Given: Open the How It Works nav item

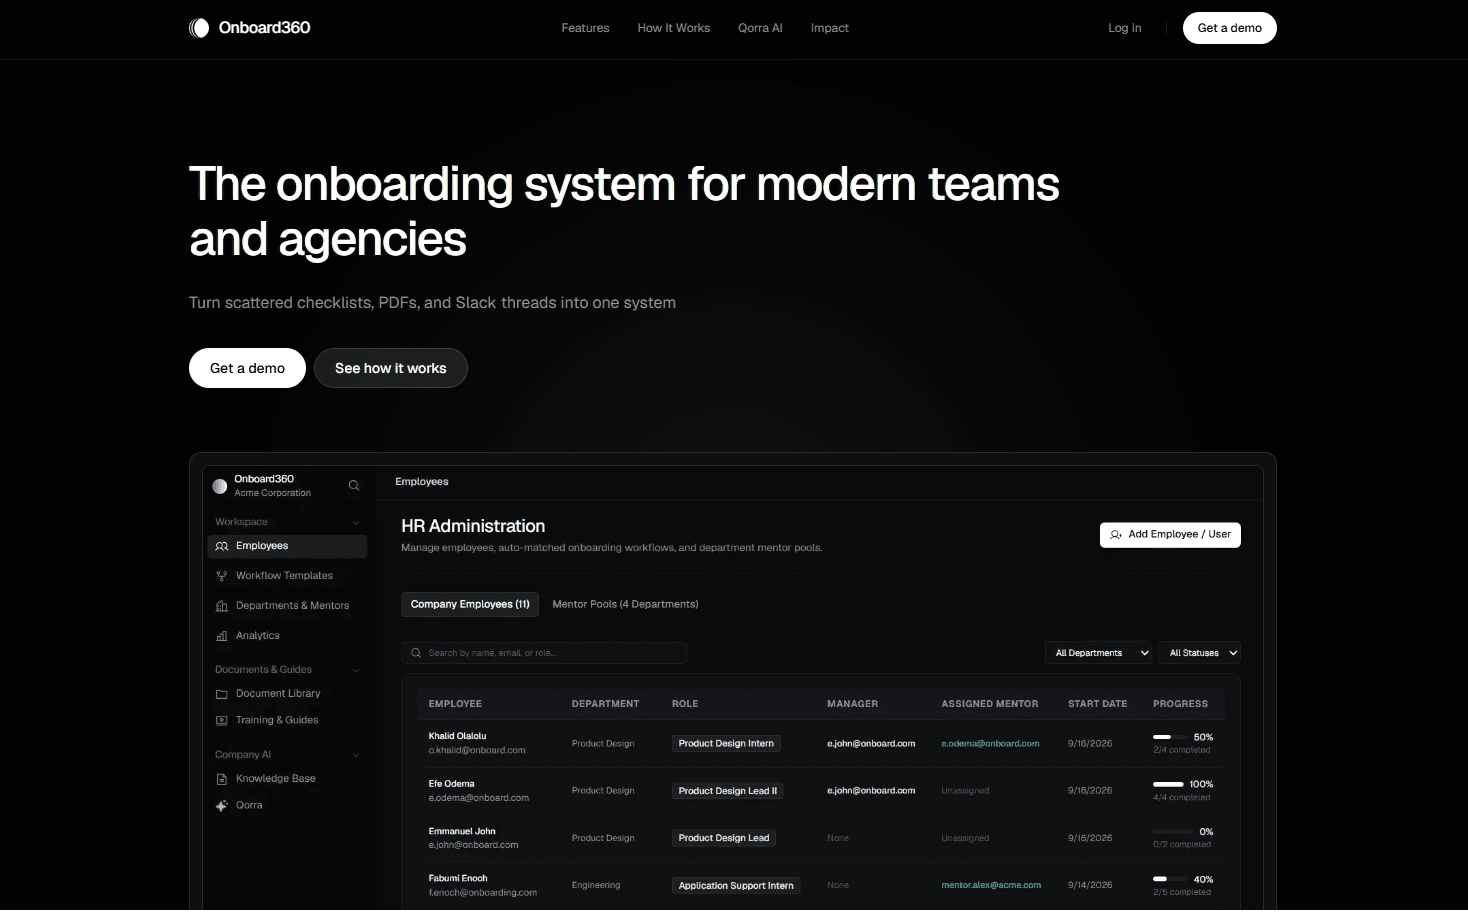Looking at the screenshot, I should coord(674,28).
